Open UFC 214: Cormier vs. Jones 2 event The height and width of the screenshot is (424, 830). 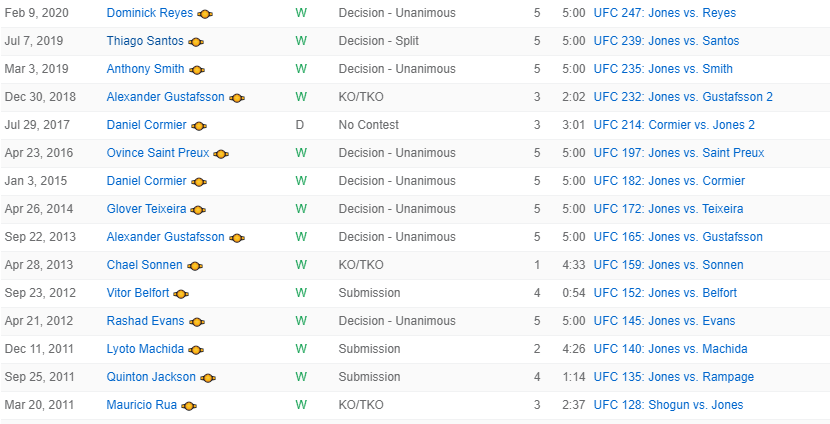coord(674,125)
